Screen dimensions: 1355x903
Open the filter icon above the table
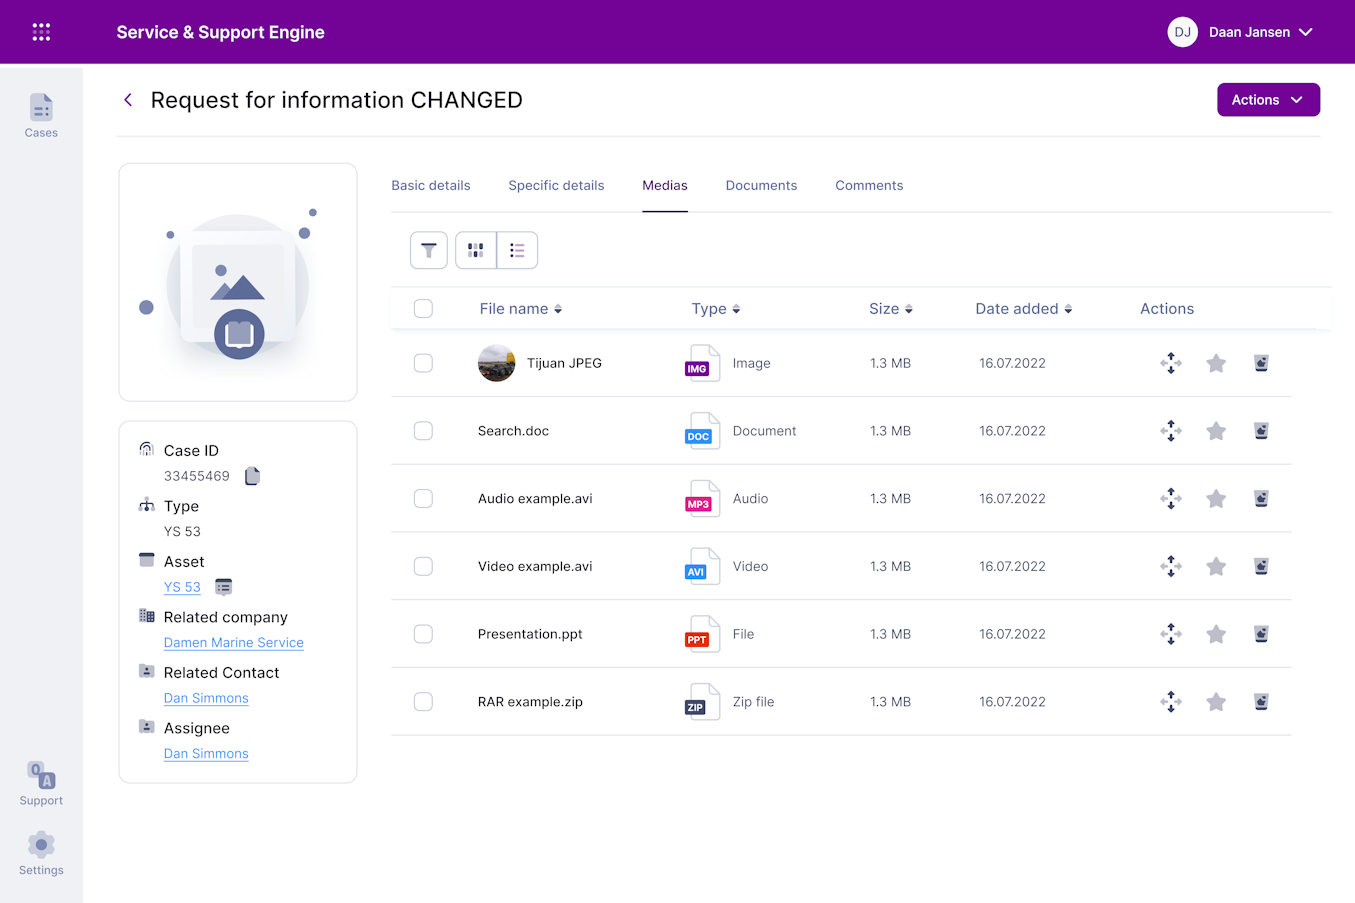428,250
